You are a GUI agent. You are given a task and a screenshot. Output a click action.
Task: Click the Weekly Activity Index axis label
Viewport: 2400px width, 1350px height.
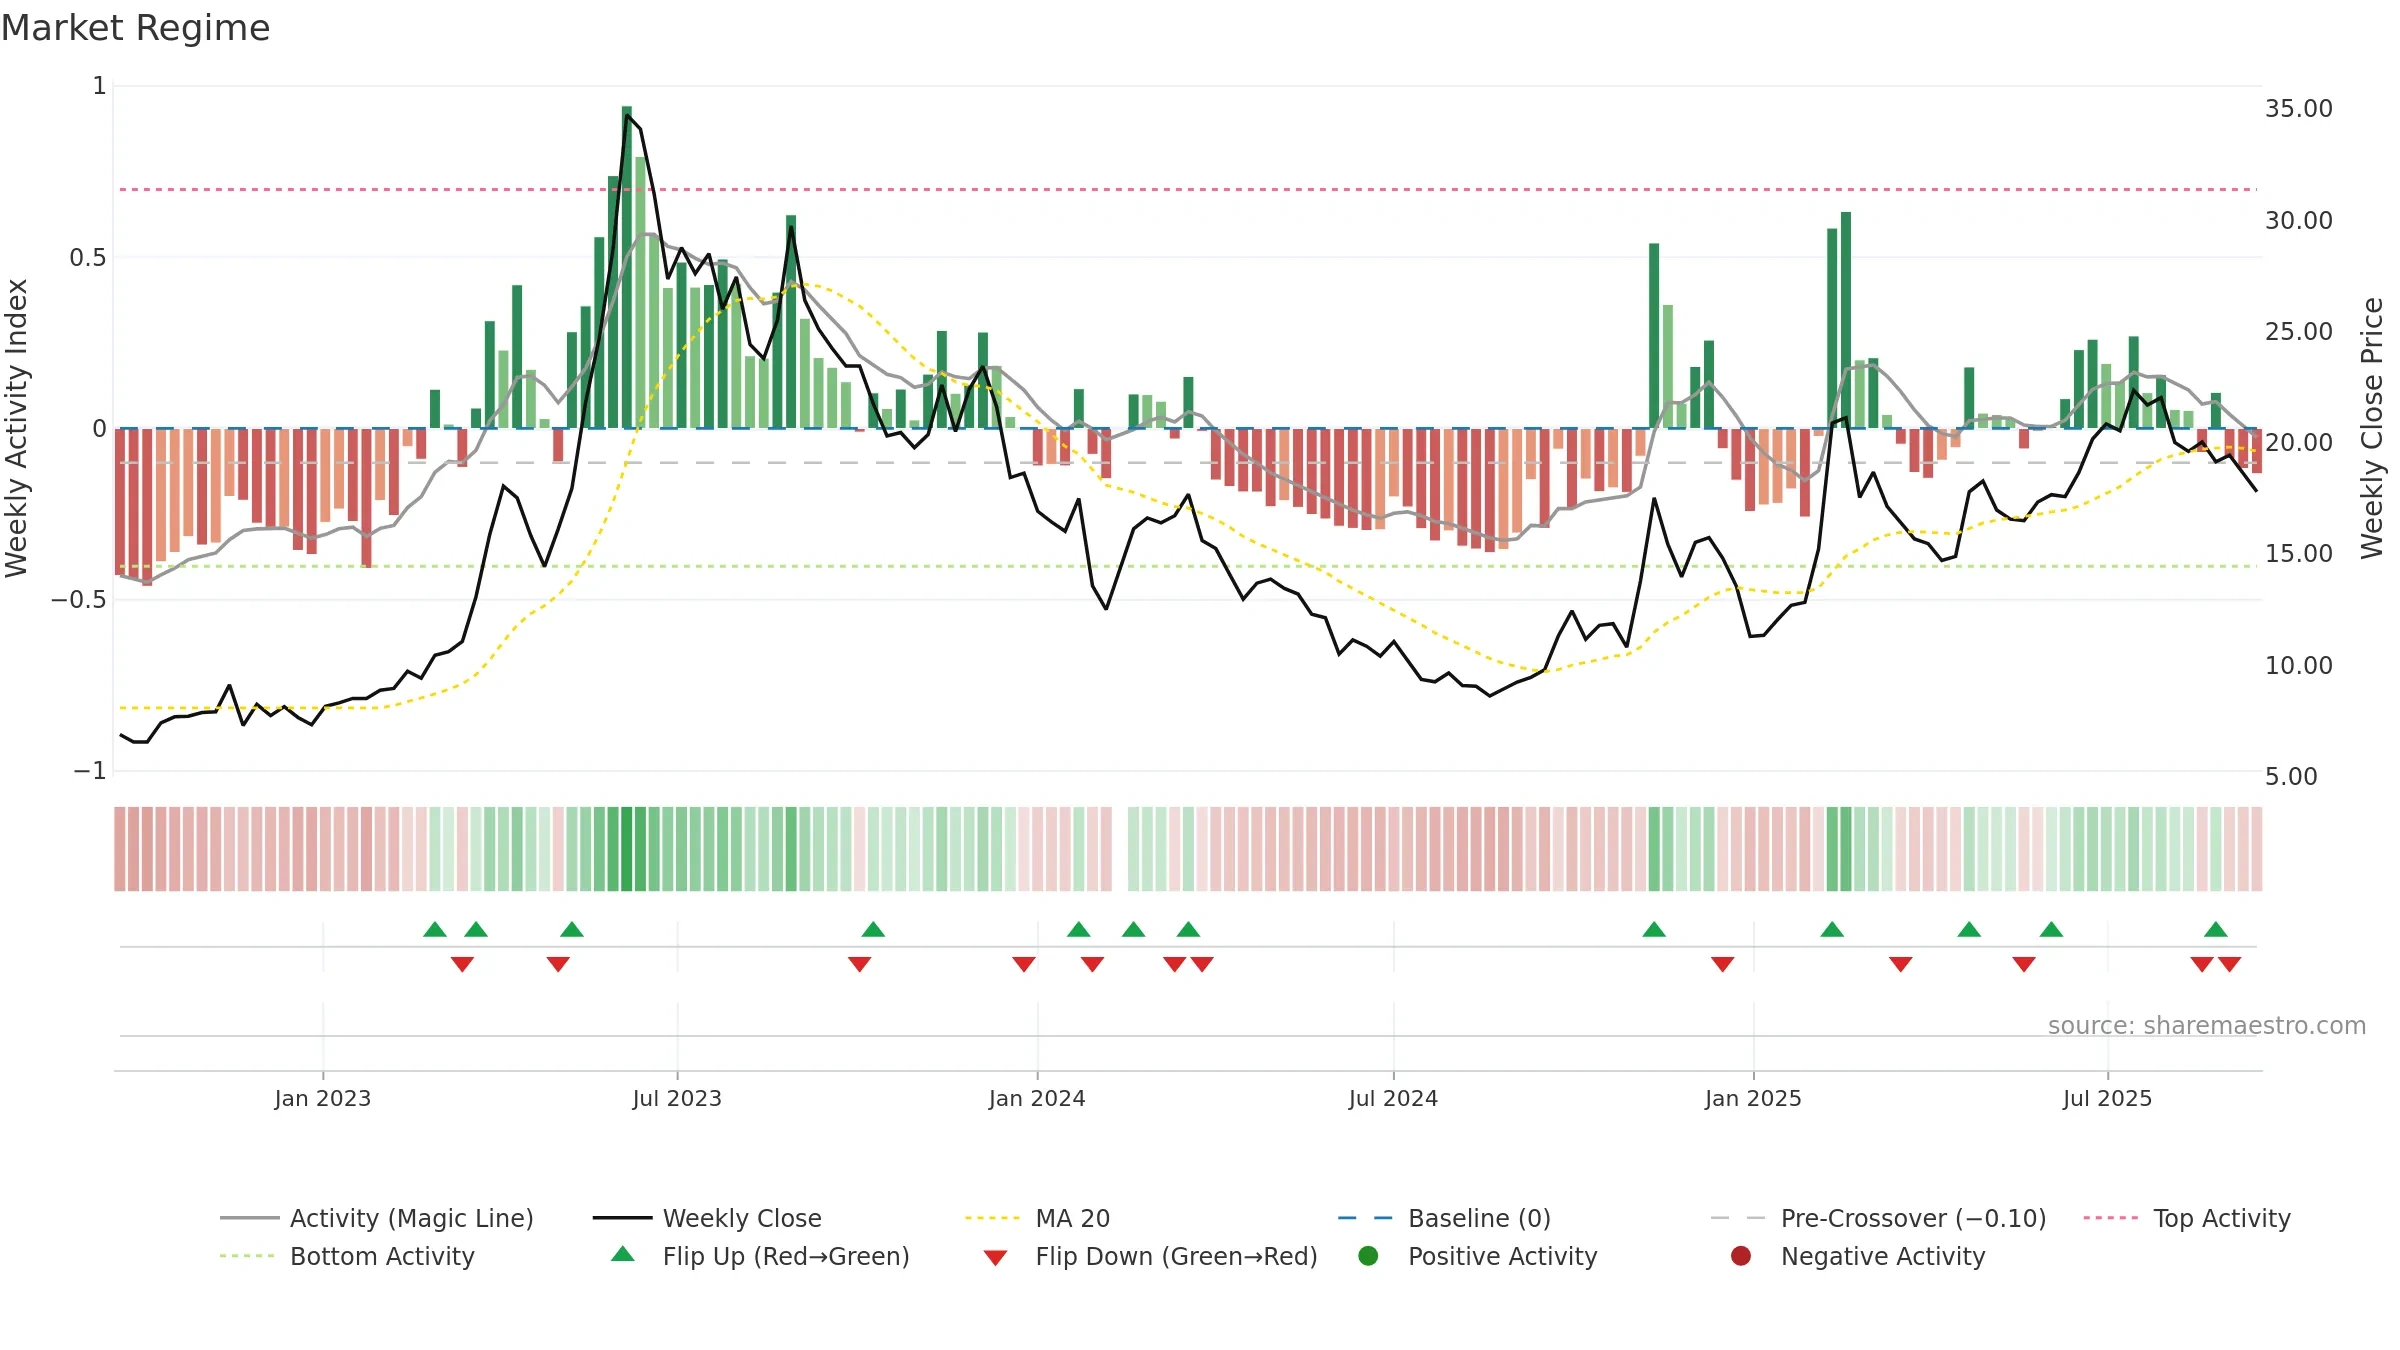(17, 428)
